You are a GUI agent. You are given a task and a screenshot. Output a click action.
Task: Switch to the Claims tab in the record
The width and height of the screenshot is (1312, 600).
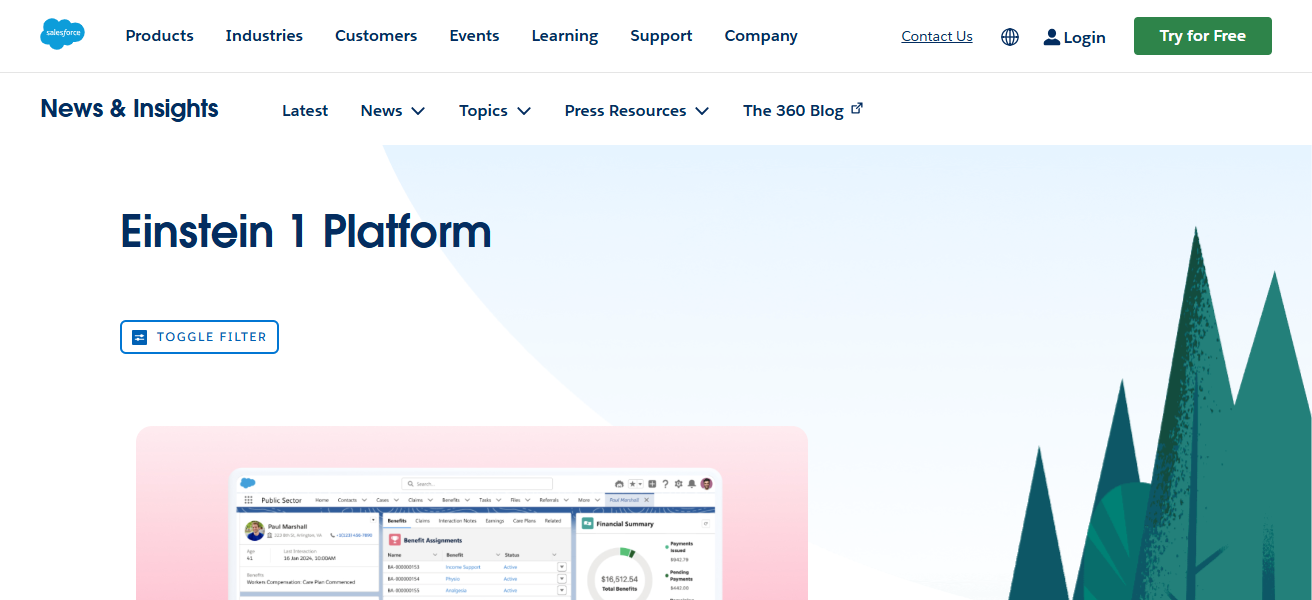click(422, 519)
